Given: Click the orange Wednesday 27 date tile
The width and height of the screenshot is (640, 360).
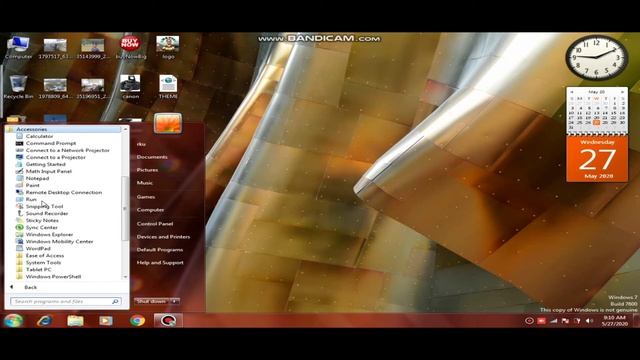Looking at the screenshot, I should click(597, 159).
